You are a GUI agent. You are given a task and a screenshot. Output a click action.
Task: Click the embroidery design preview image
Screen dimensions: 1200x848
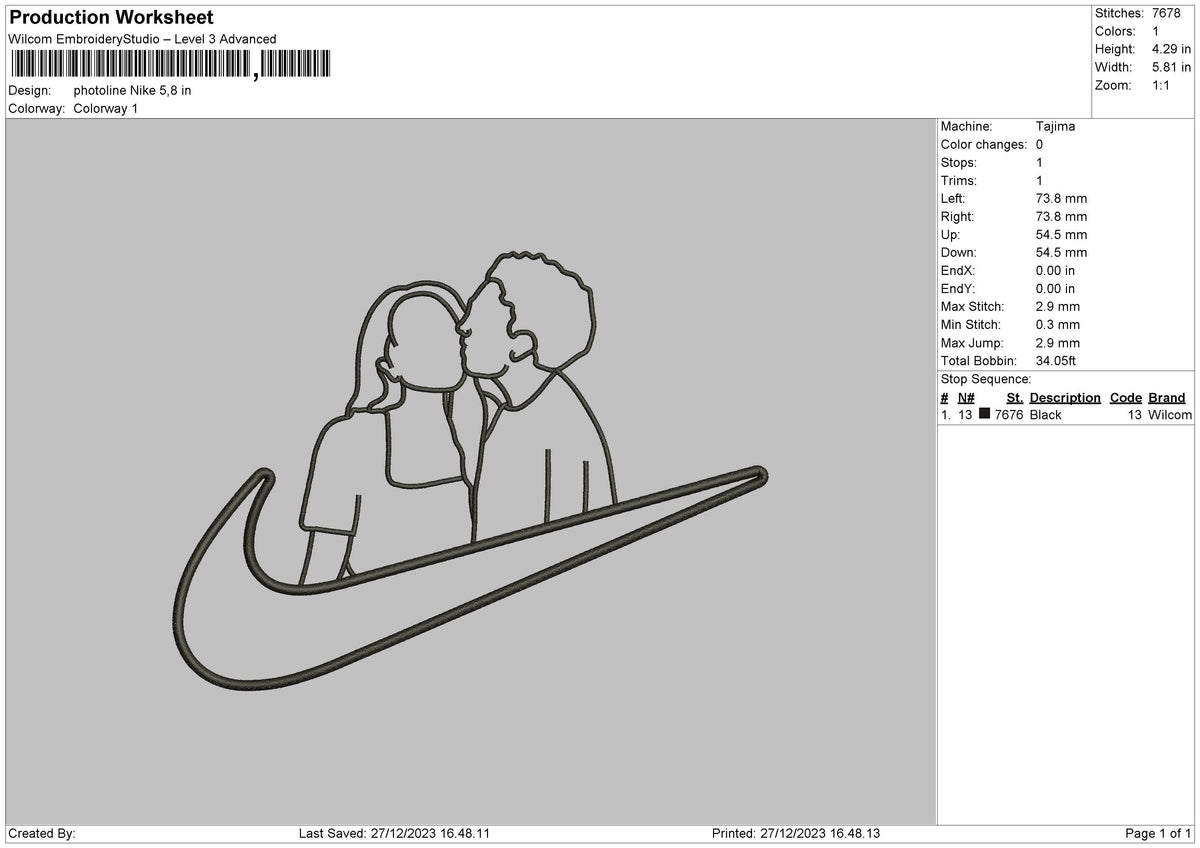click(470, 472)
